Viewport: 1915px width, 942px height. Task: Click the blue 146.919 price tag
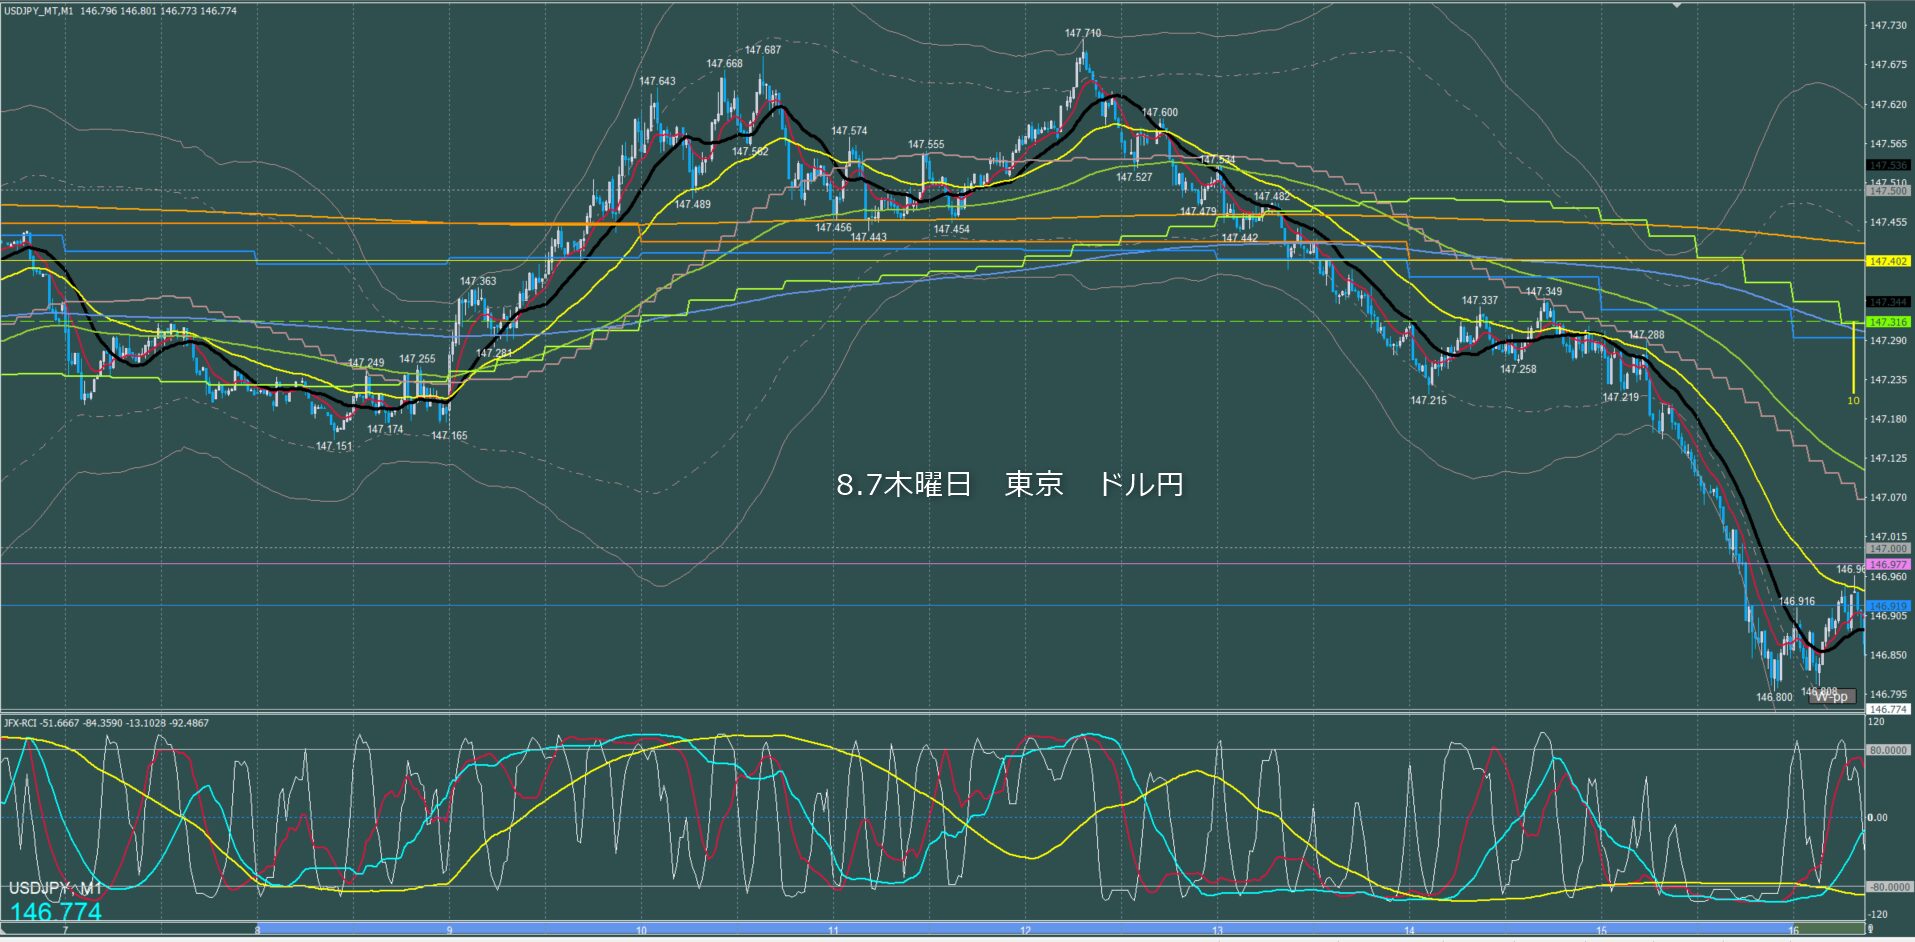pos(1888,606)
